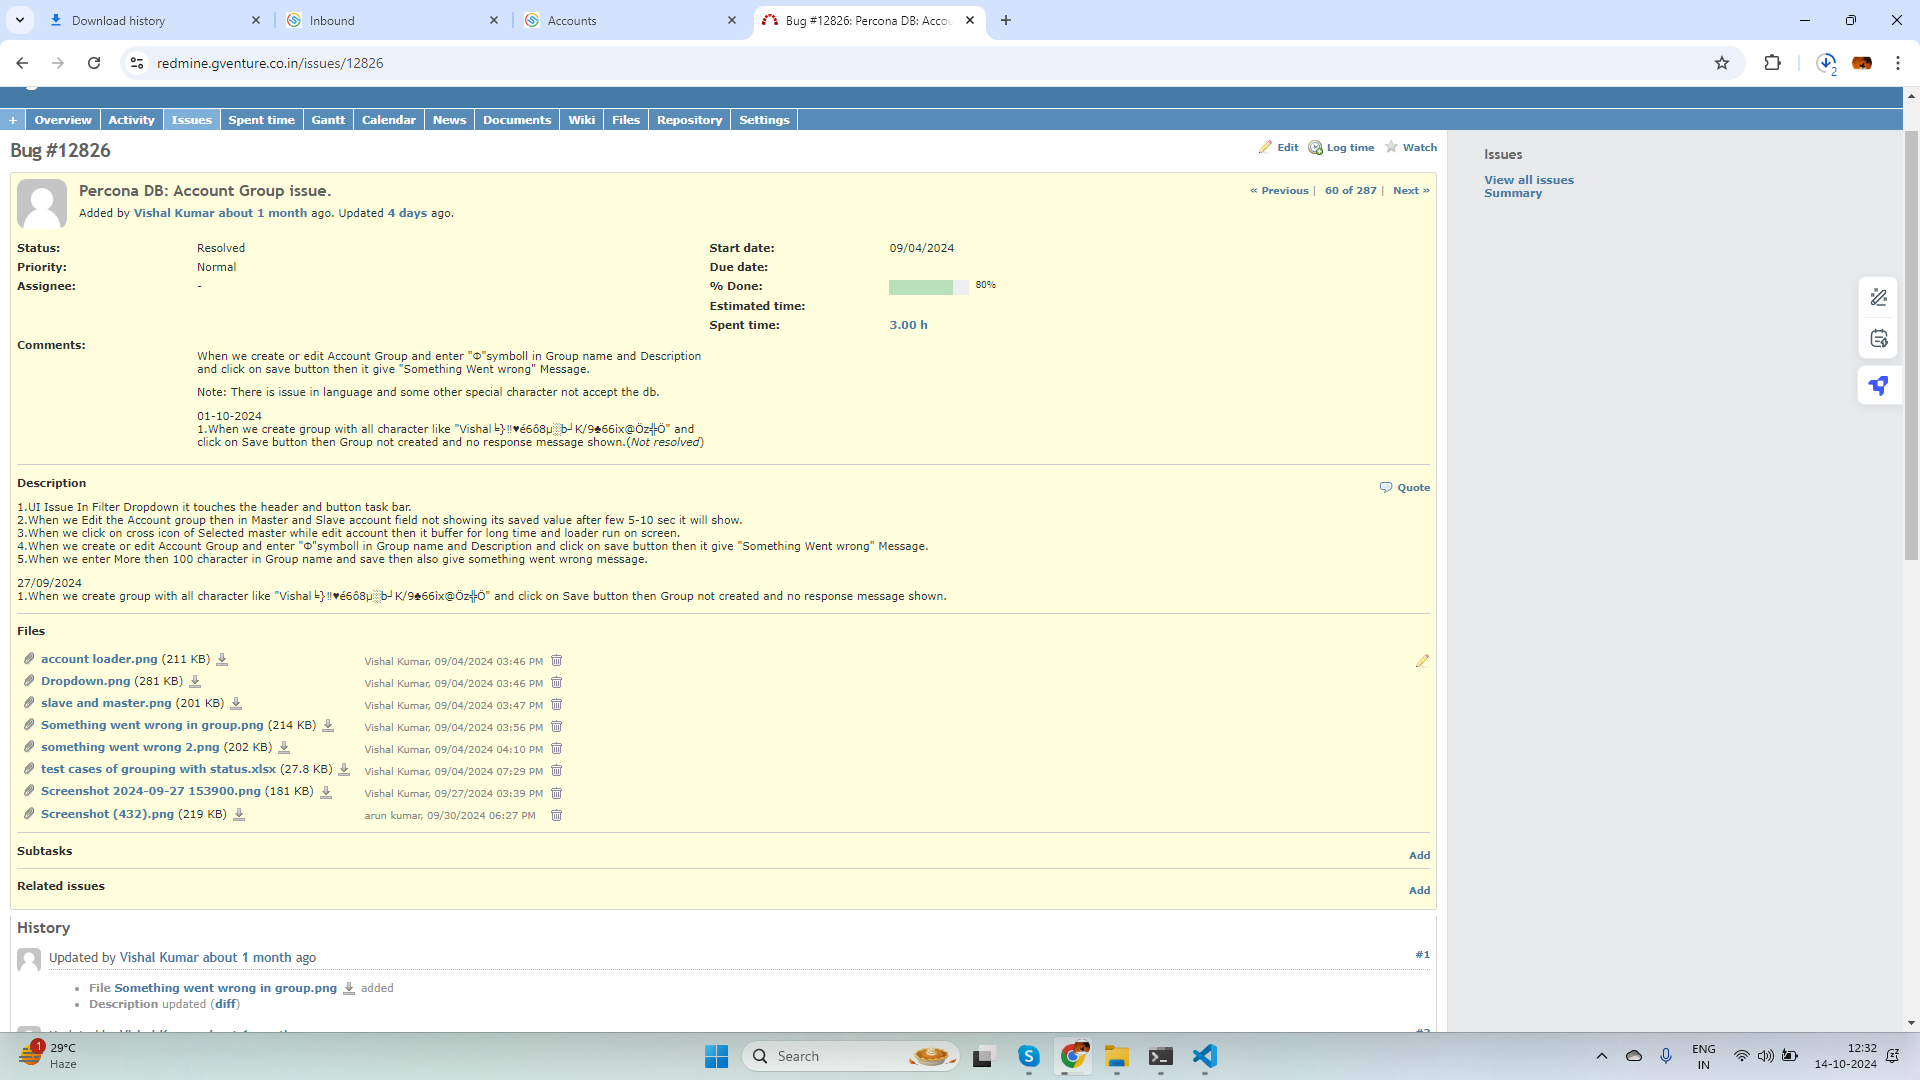
Task: Open the tab search dropdown in Chrome
Action: point(19,20)
